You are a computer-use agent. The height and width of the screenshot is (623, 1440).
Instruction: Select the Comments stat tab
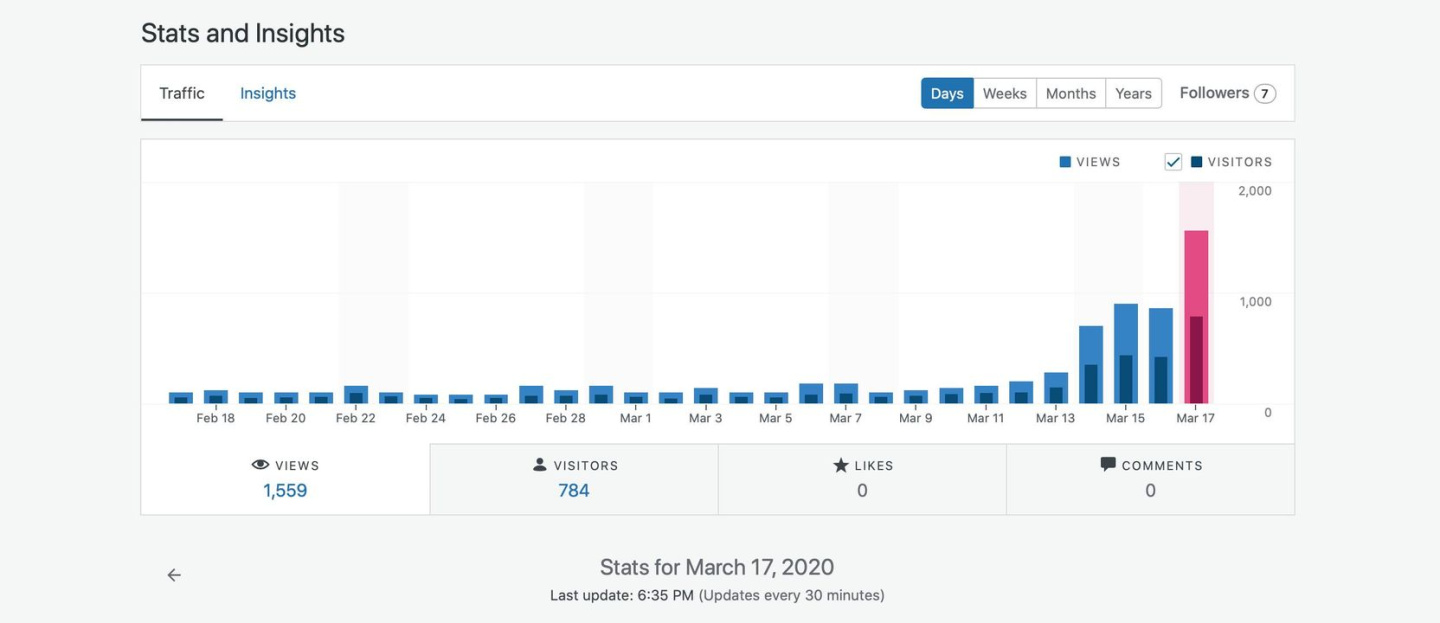(1150, 480)
